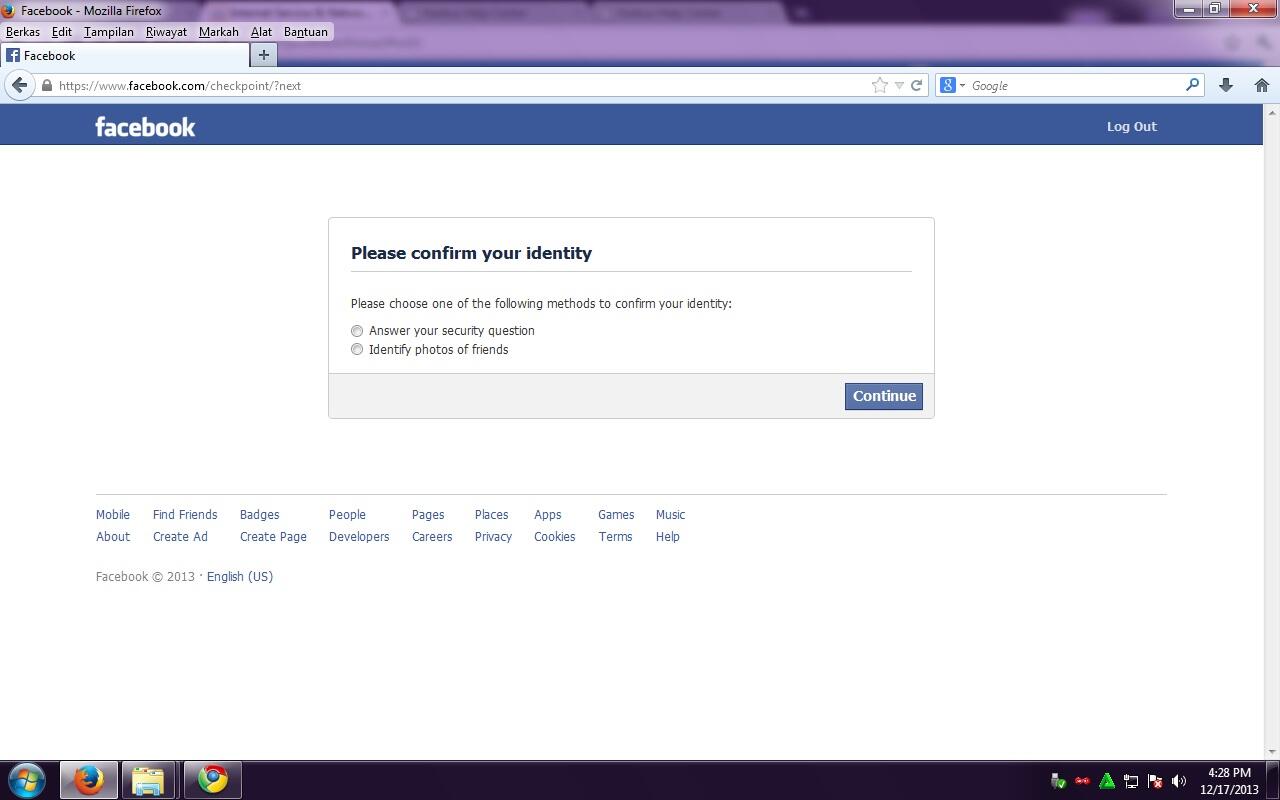Image resolution: width=1280 pixels, height=800 pixels.
Task: Open the Downloads arrow icon
Action: point(1226,85)
